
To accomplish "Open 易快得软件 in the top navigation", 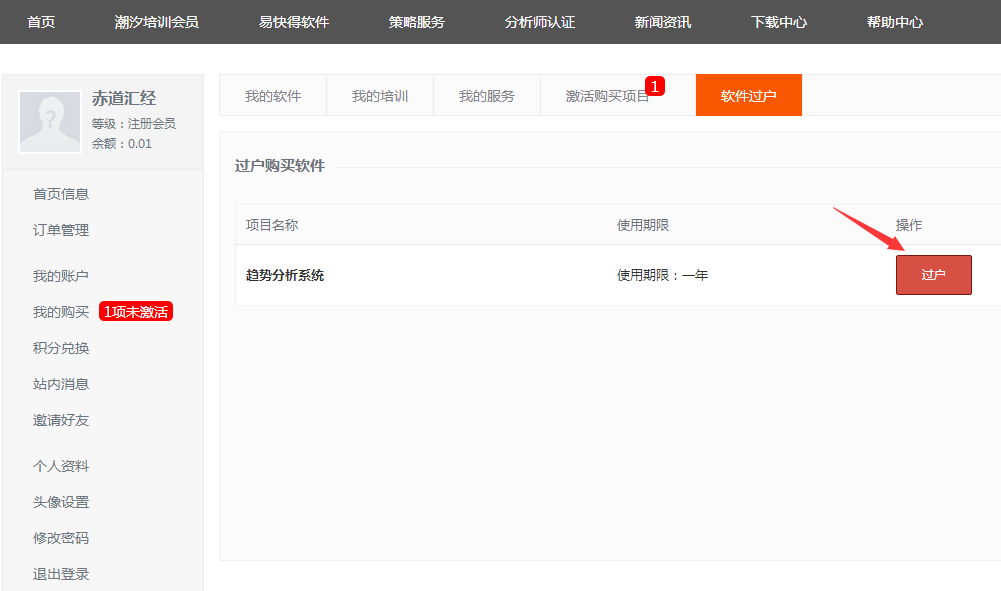I will pyautogui.click(x=294, y=22).
